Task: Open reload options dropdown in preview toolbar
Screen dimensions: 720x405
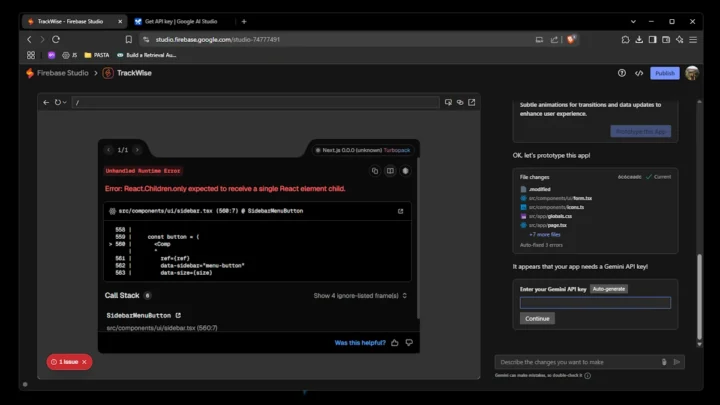Action: (x=66, y=102)
